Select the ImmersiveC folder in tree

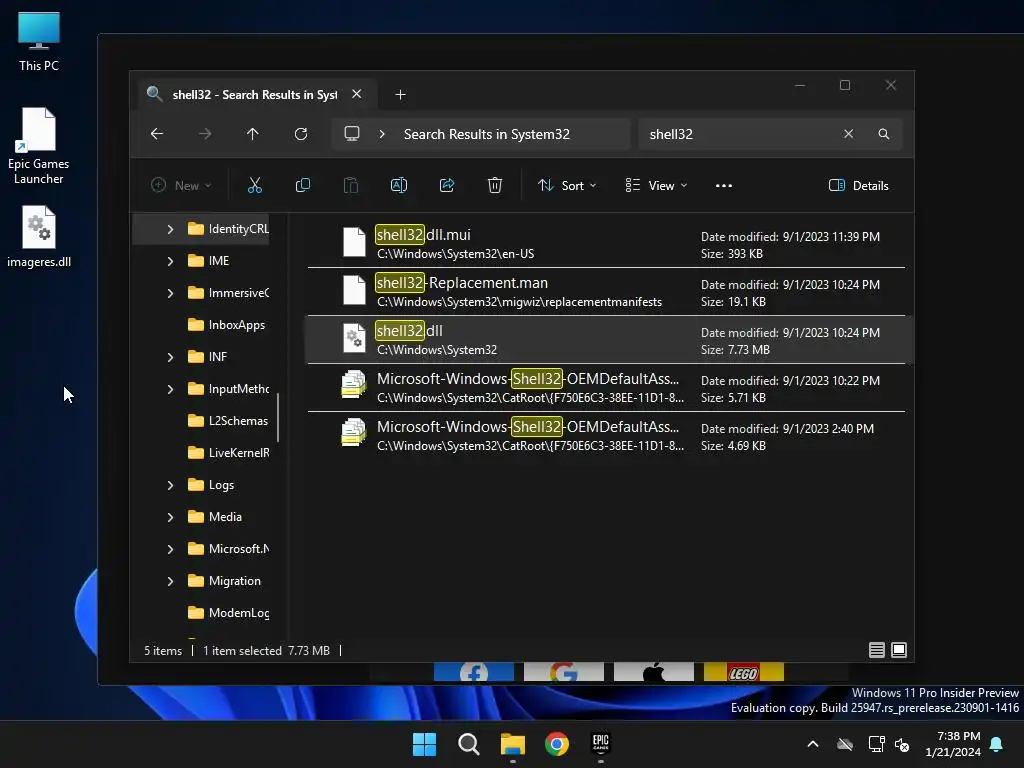[228, 293]
